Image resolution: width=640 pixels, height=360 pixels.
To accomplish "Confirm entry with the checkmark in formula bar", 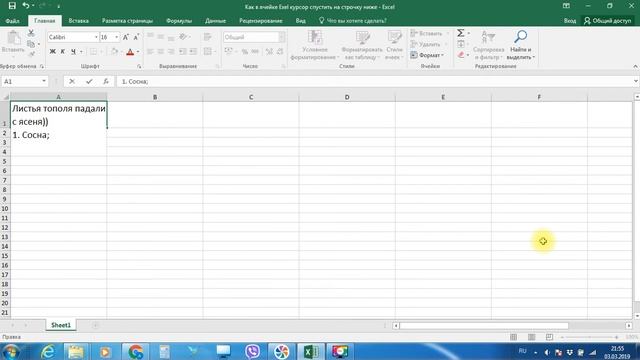I will [89, 82].
